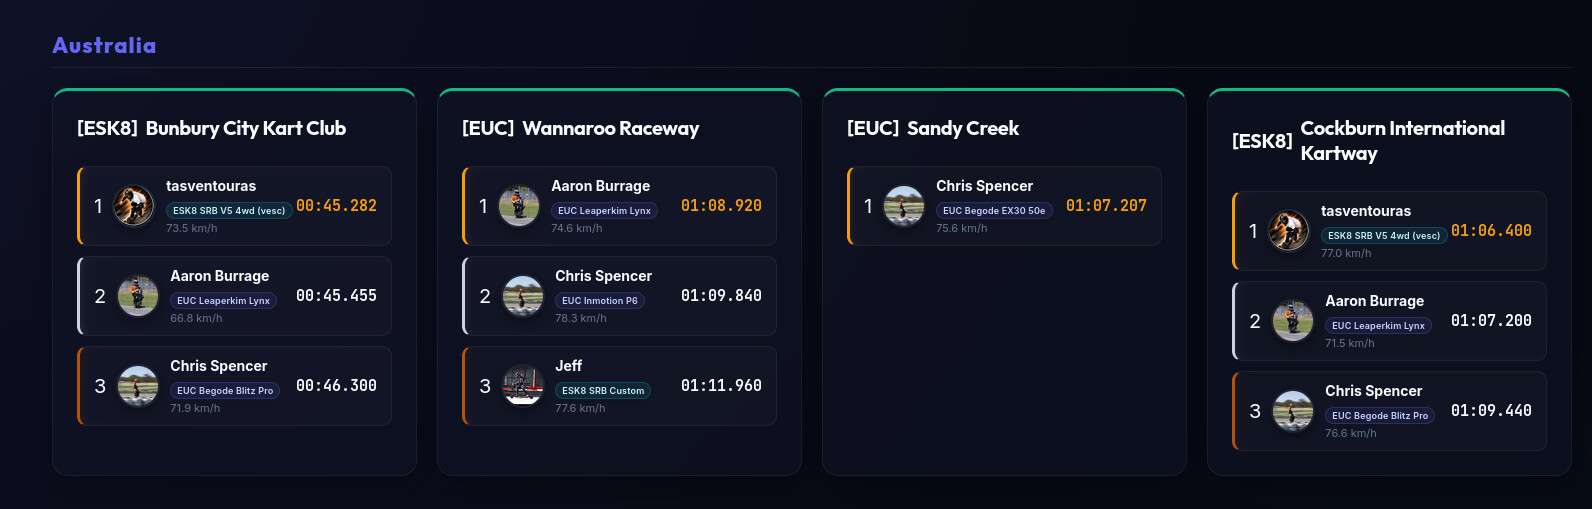Screen dimensions: 1592x509
Task: Select the 00:45.282 lap time entry
Action: coord(336,206)
